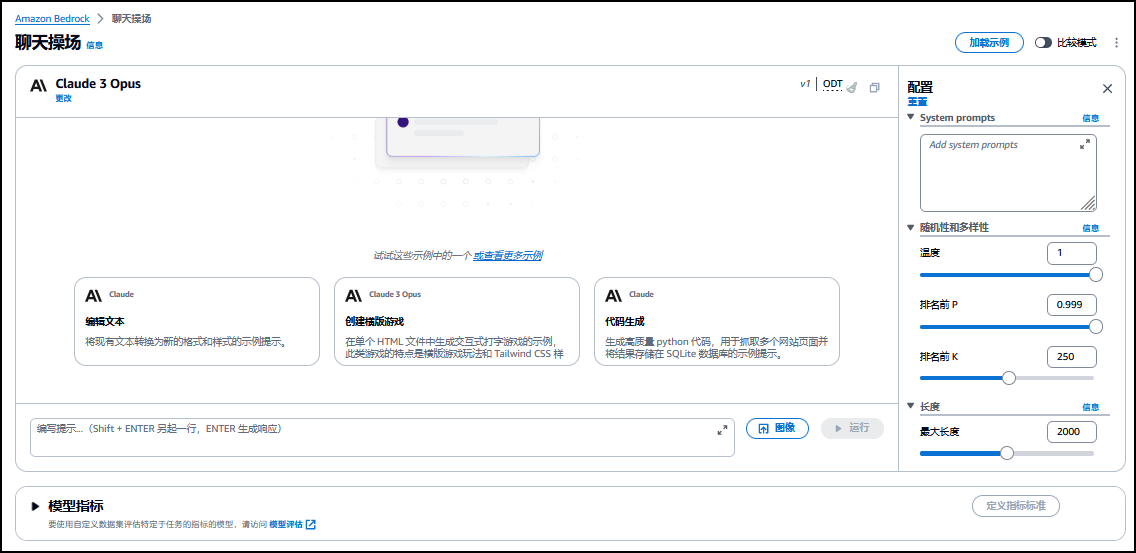Image resolution: width=1136 pixels, height=553 pixels.
Task: Click the 最大长度 value field 2000
Action: [1072, 432]
